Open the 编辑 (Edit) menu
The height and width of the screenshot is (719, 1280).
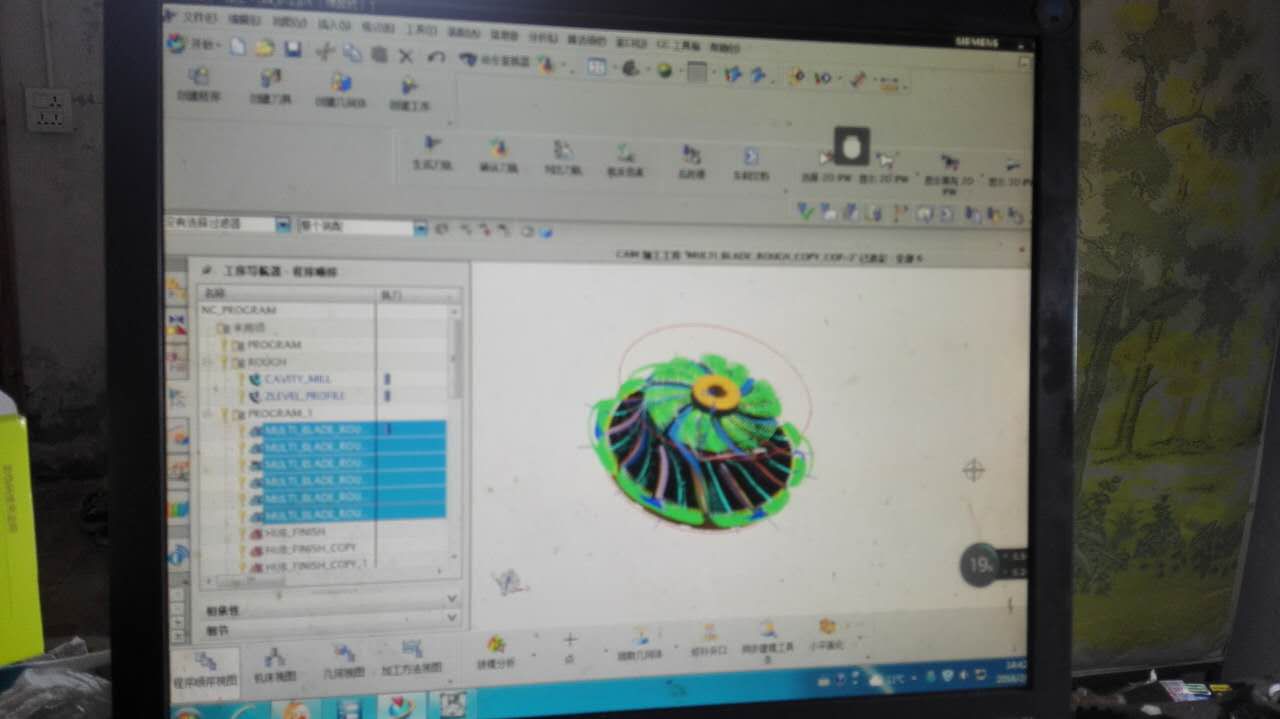(x=245, y=20)
